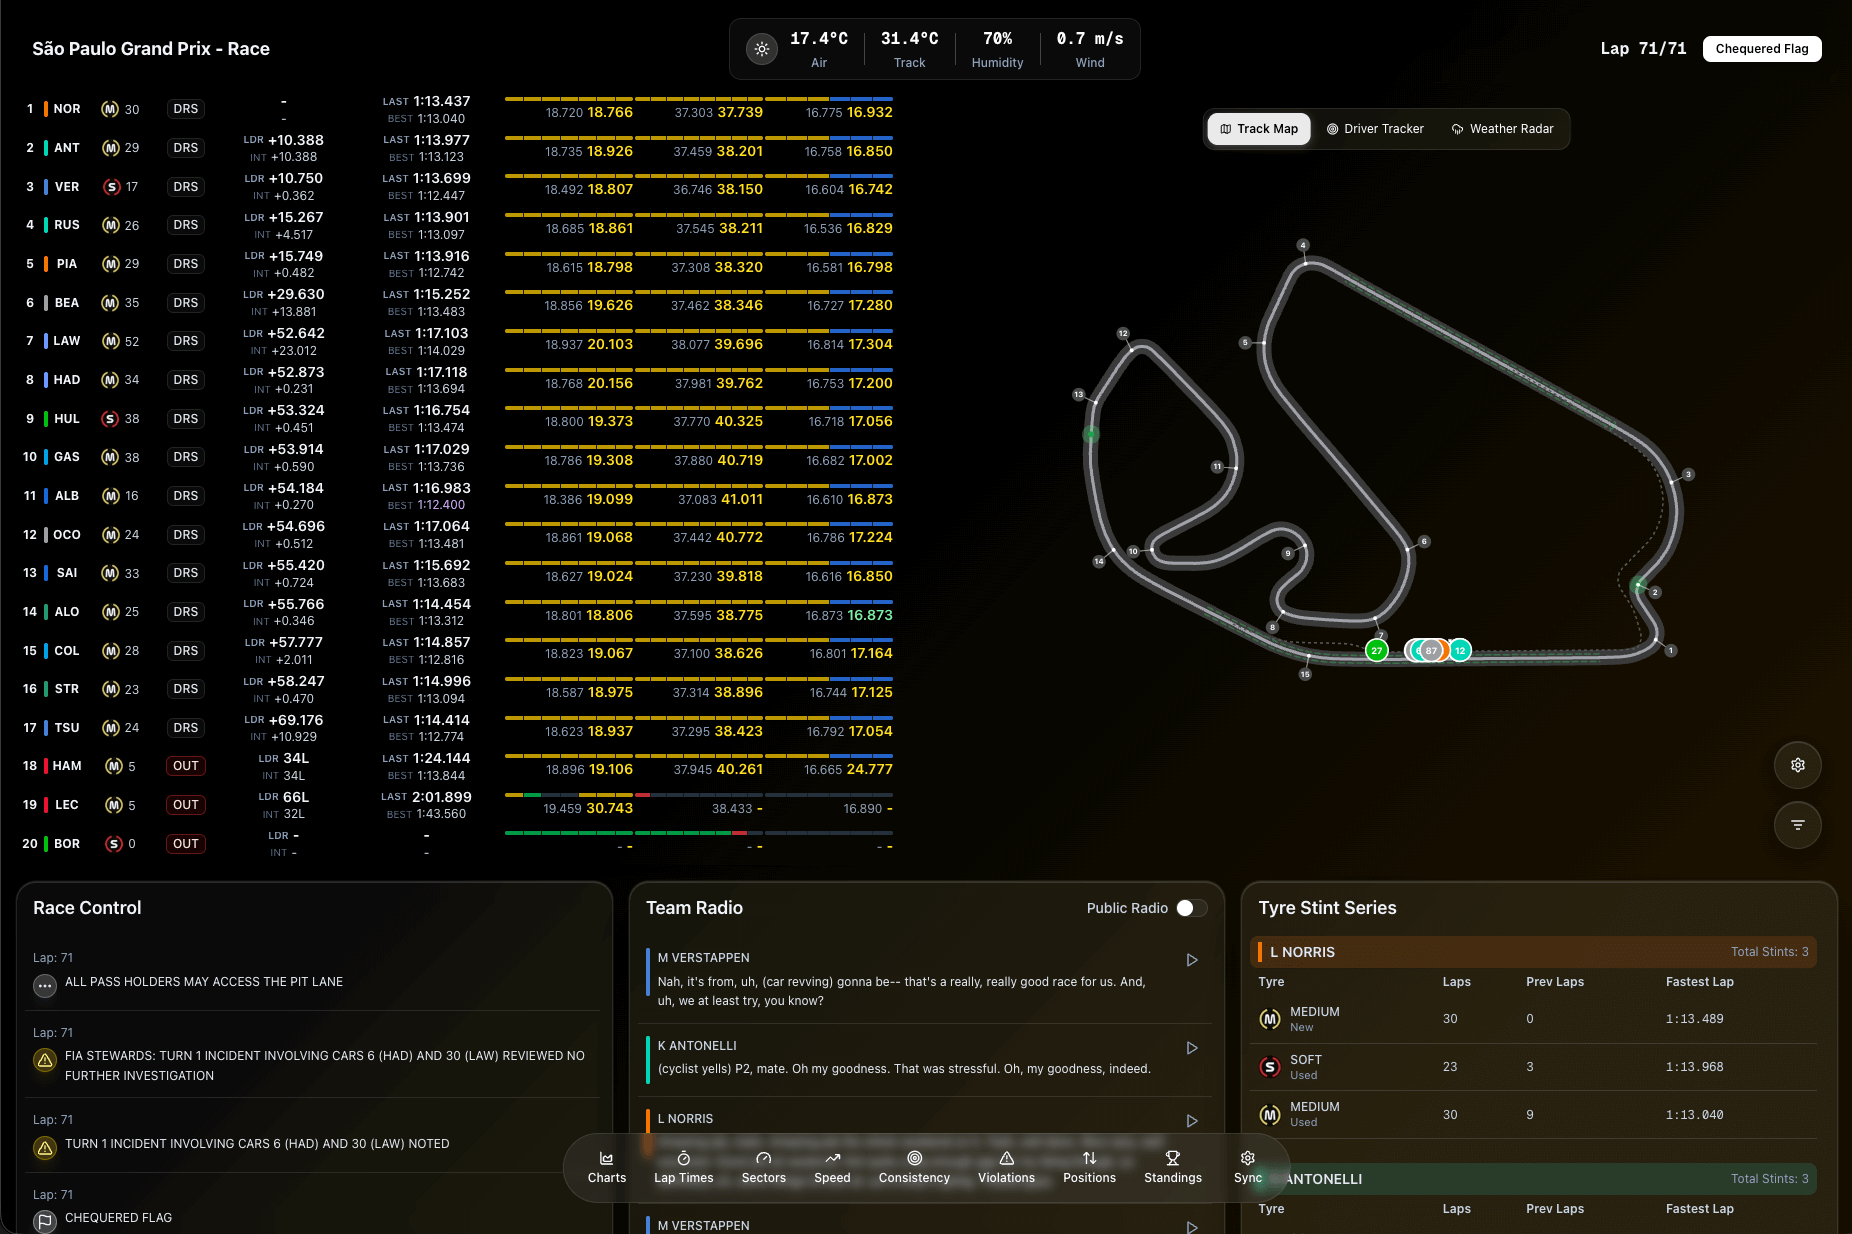Play L Norris's team radio clip
Image resolution: width=1852 pixels, height=1234 pixels.
click(x=1192, y=1121)
